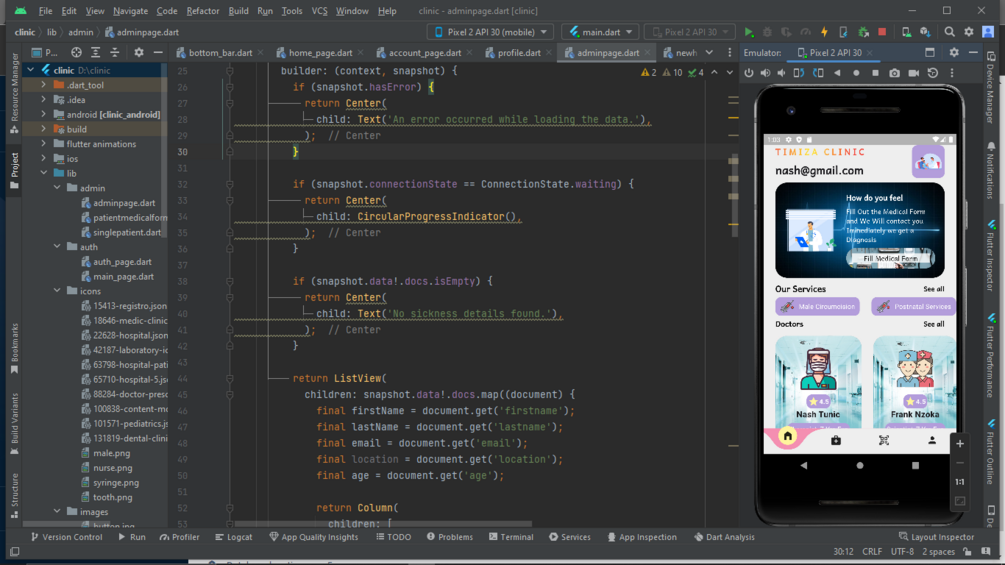Screen dimensions: 1005x565
Task: Rotate emulator left icon
Action: [799, 73]
